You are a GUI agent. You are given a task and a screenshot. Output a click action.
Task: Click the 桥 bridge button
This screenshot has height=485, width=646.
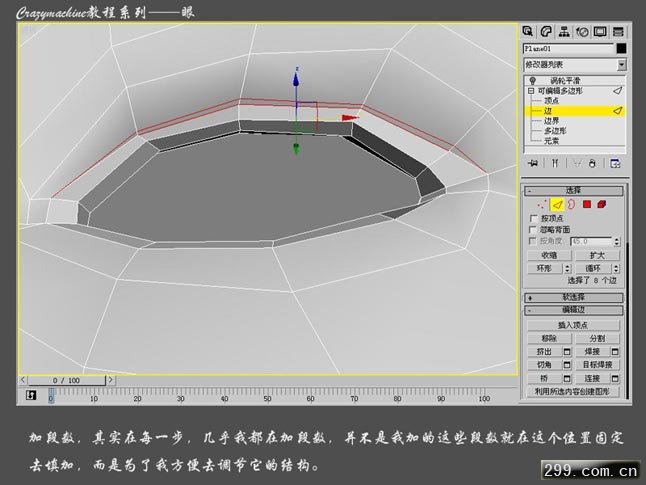(545, 378)
